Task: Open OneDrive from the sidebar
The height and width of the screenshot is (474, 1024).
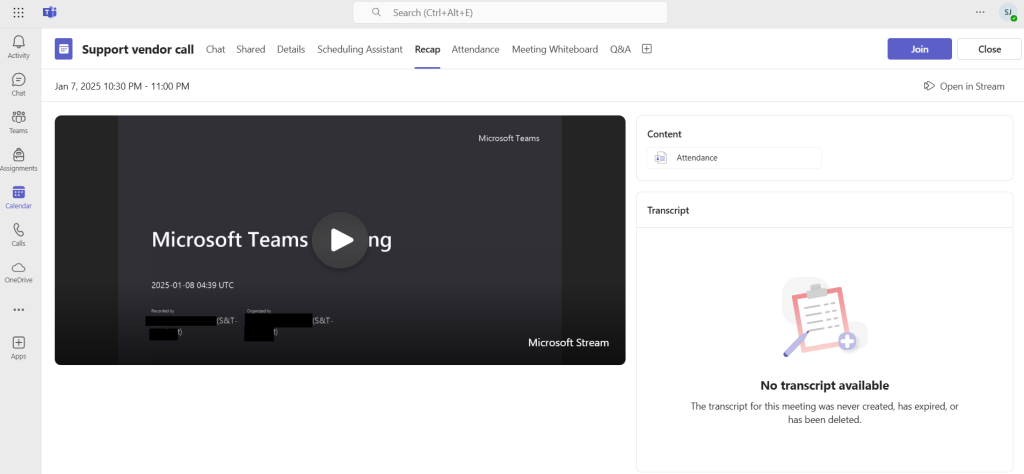Action: [18, 272]
